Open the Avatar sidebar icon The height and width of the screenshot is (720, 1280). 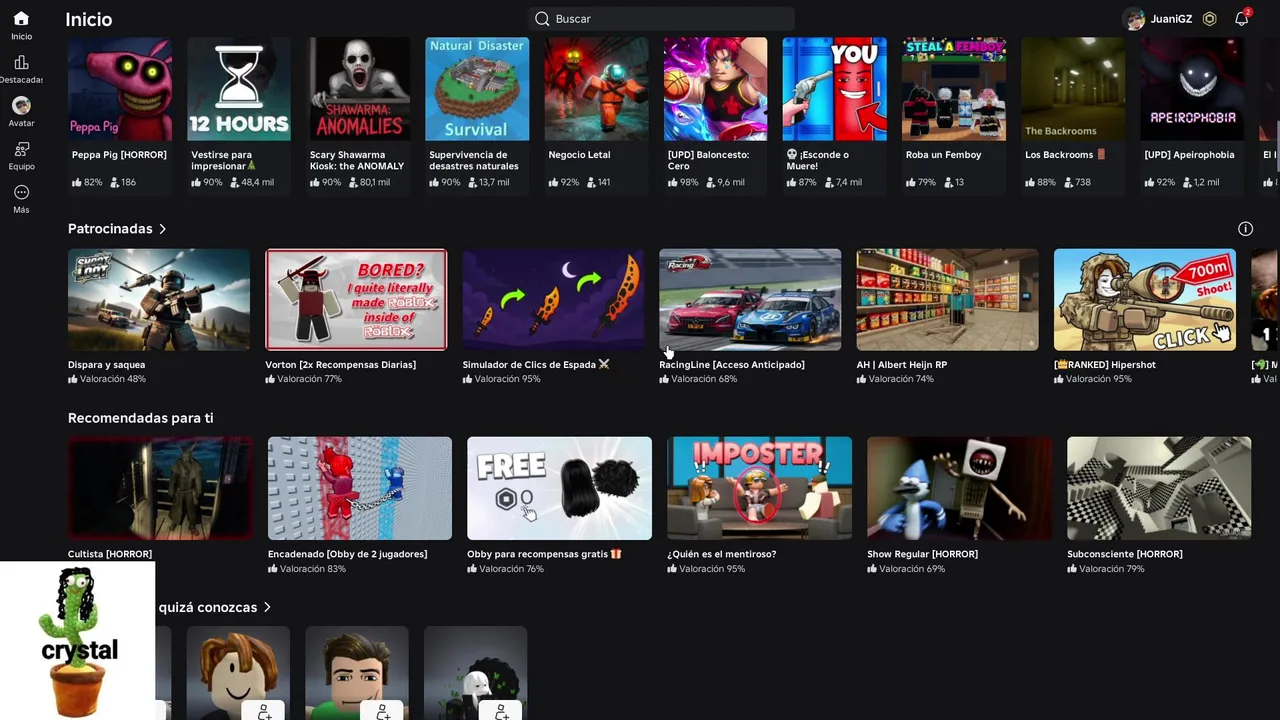(x=21, y=112)
